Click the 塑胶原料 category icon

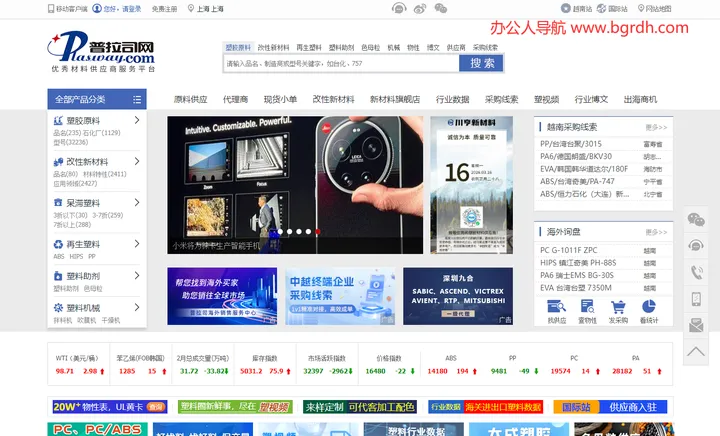coord(58,121)
